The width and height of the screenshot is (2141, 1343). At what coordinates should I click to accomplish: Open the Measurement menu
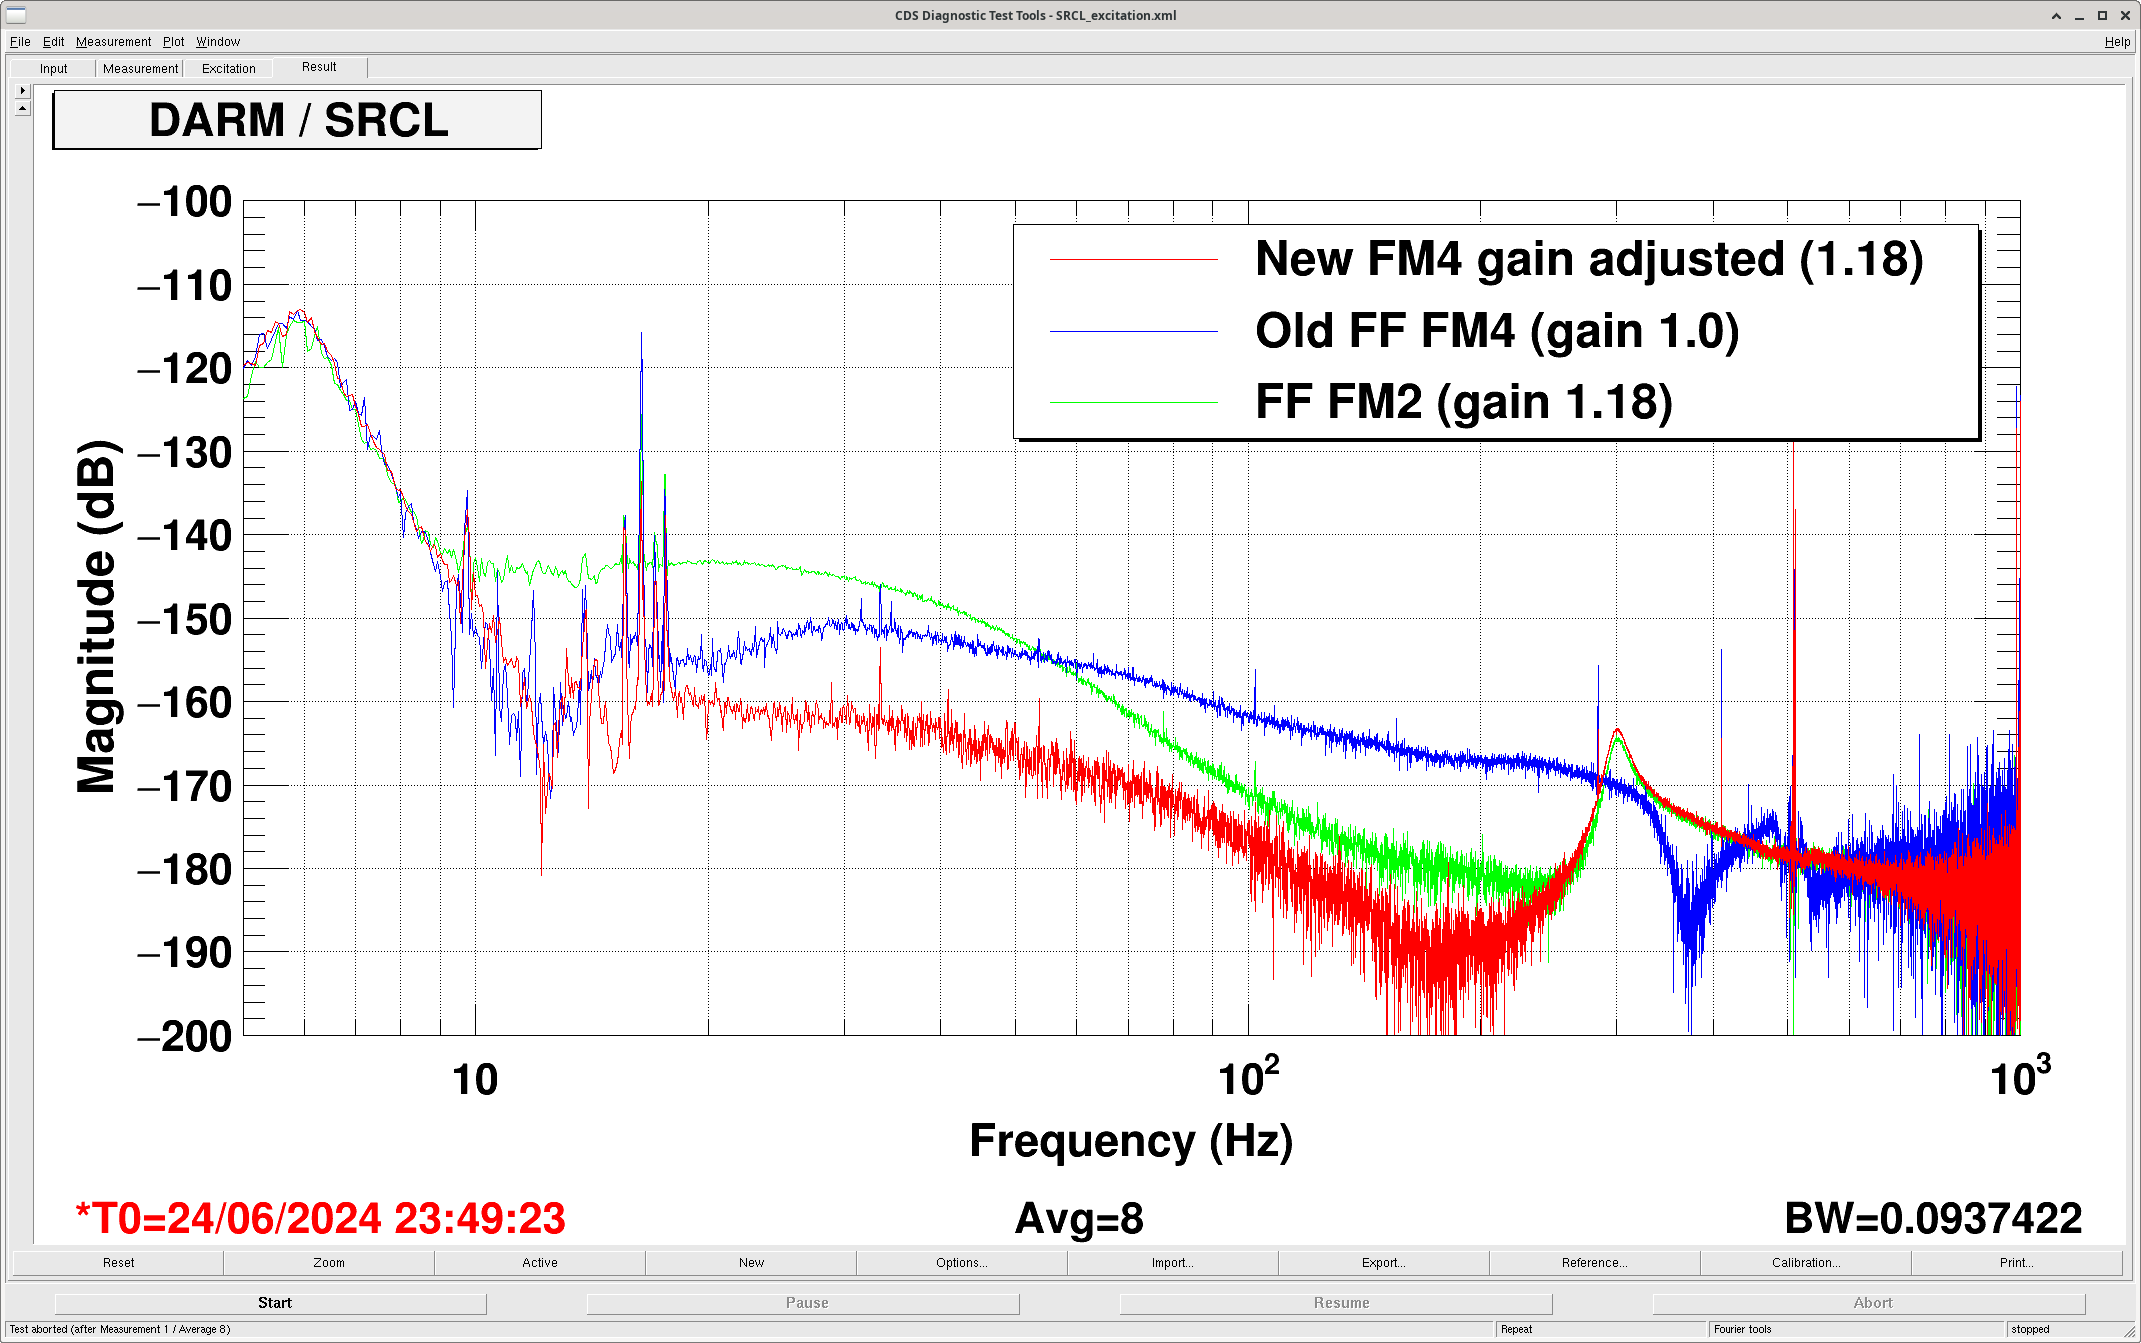tap(113, 41)
